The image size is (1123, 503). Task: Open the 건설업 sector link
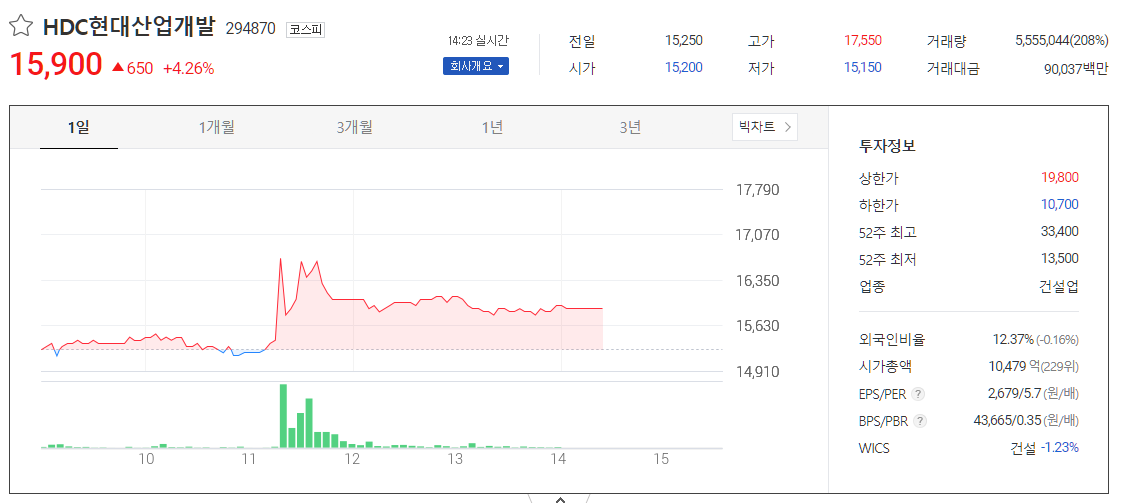pyautogui.click(x=1058, y=286)
